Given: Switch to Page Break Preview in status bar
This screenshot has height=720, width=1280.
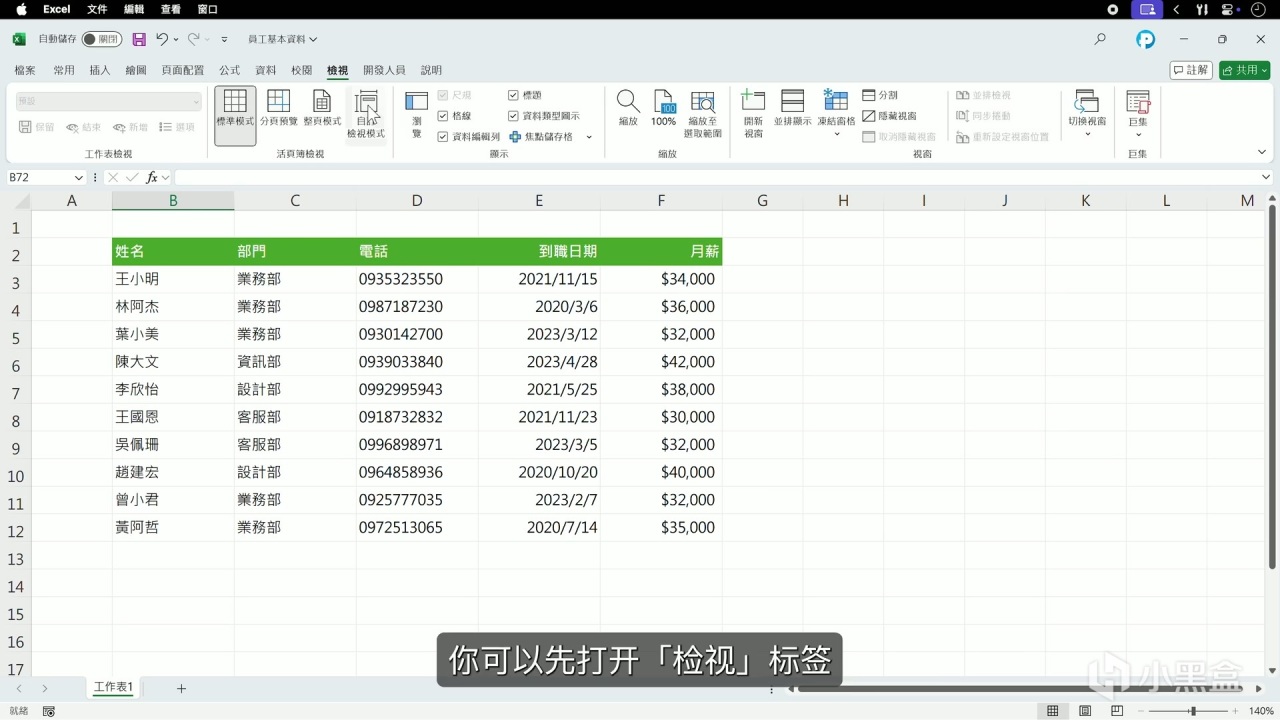Looking at the screenshot, I should [x=1118, y=711].
